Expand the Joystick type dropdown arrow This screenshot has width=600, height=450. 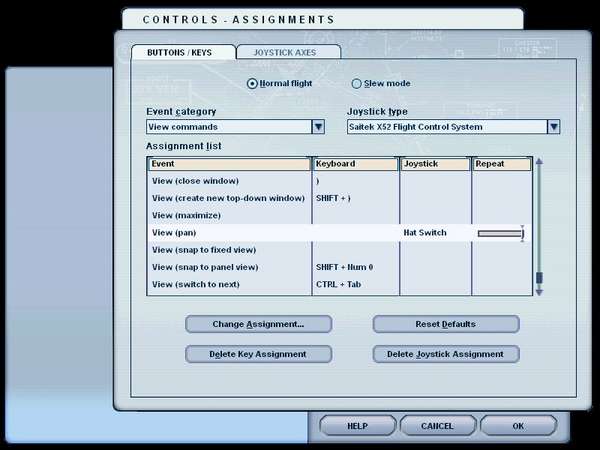[x=553, y=127]
